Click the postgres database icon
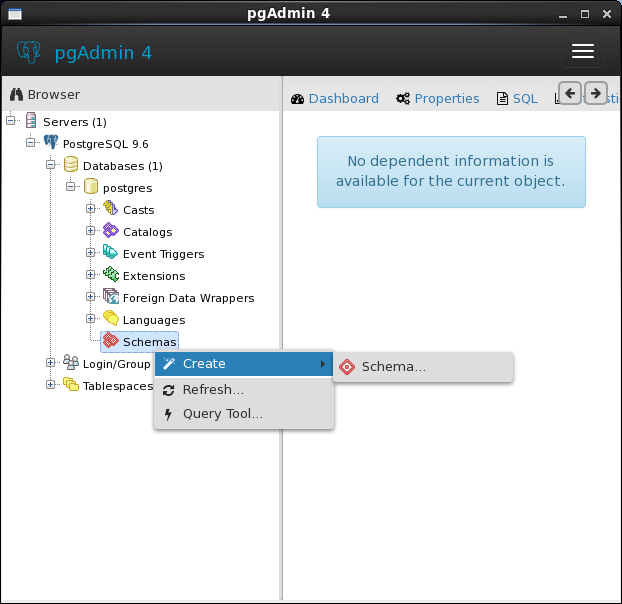This screenshot has height=604, width=622. (91, 186)
